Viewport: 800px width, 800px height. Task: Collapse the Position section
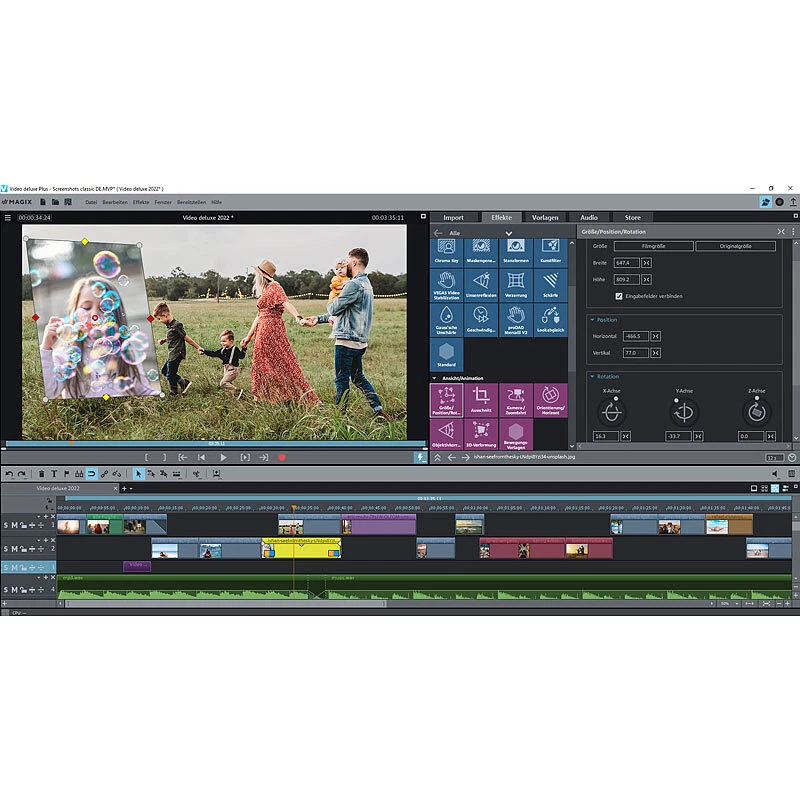[593, 319]
